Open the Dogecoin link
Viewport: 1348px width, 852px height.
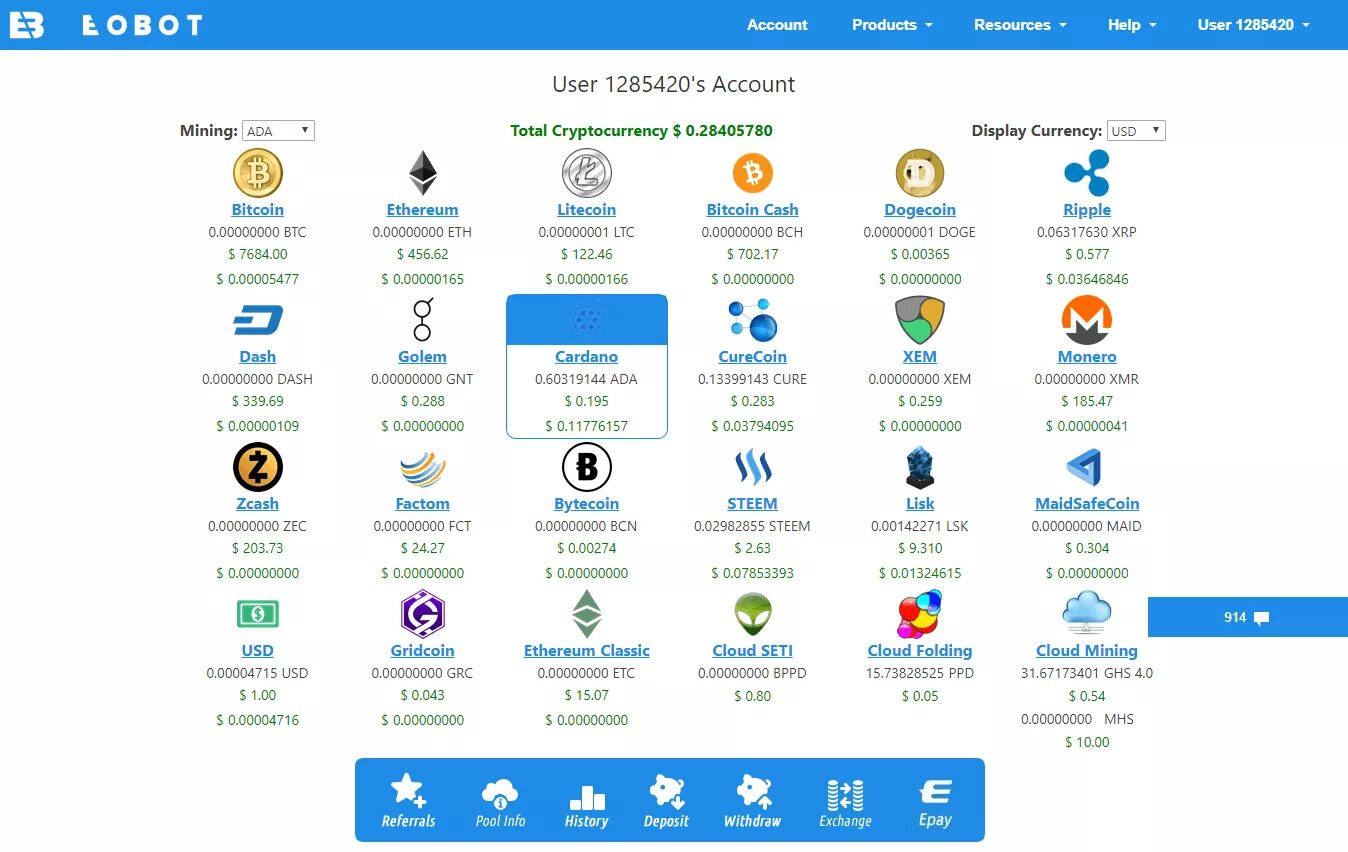point(920,210)
